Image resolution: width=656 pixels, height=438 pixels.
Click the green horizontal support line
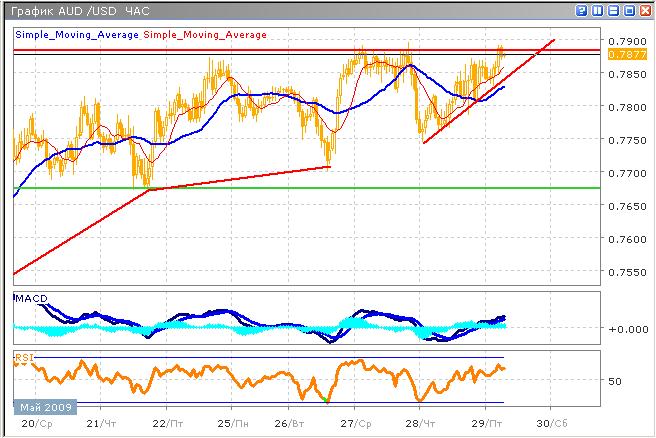(x=300, y=187)
